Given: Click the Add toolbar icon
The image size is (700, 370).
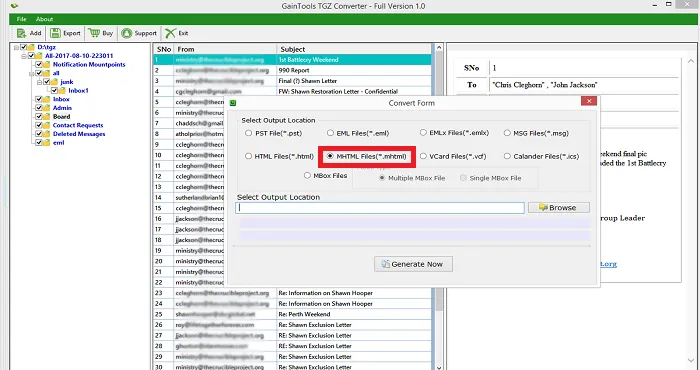Looking at the screenshot, I should pos(21,33).
